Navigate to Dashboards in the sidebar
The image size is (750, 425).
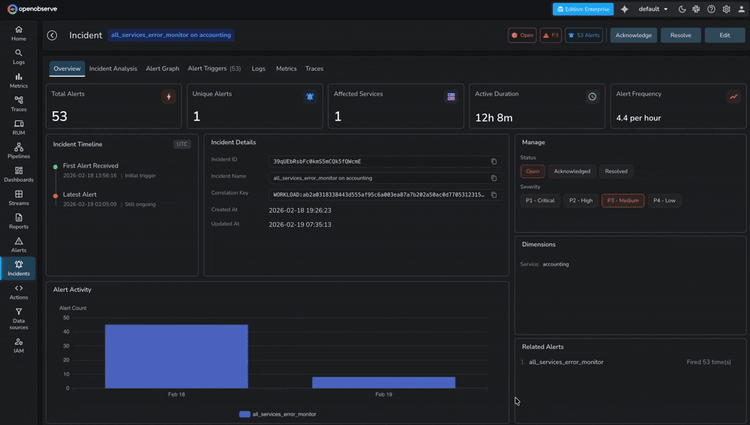[x=18, y=174]
